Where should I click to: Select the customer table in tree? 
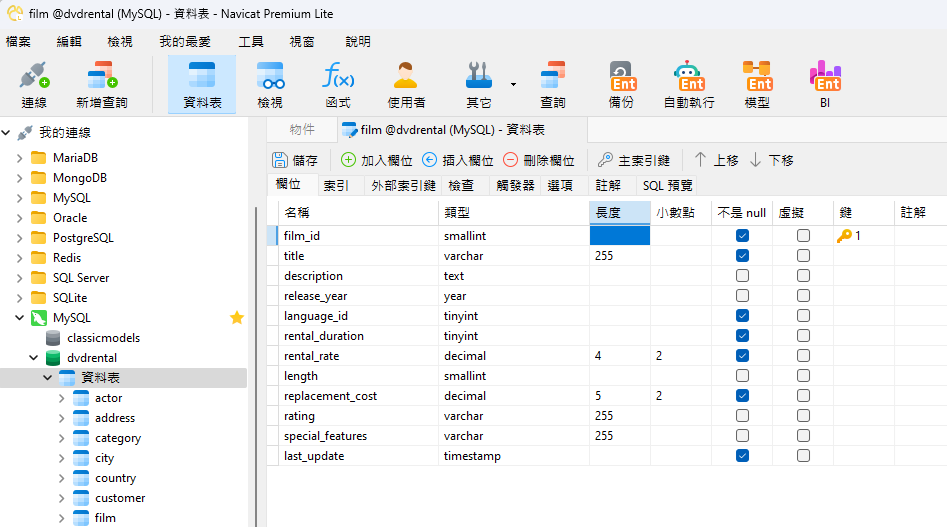click(119, 498)
